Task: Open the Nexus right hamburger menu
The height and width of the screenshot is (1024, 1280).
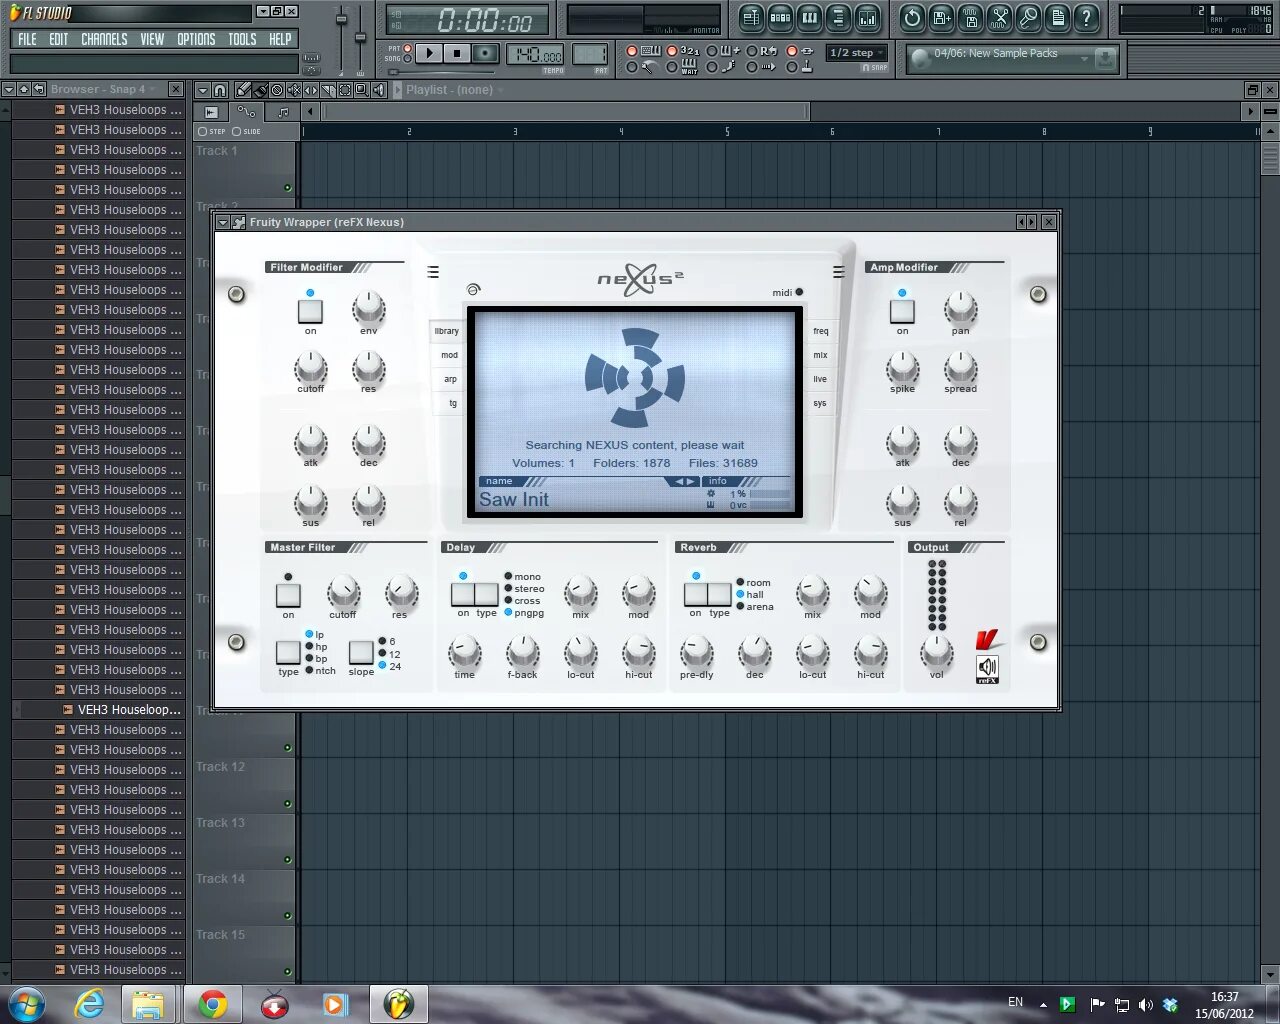Action: pyautogui.click(x=839, y=272)
